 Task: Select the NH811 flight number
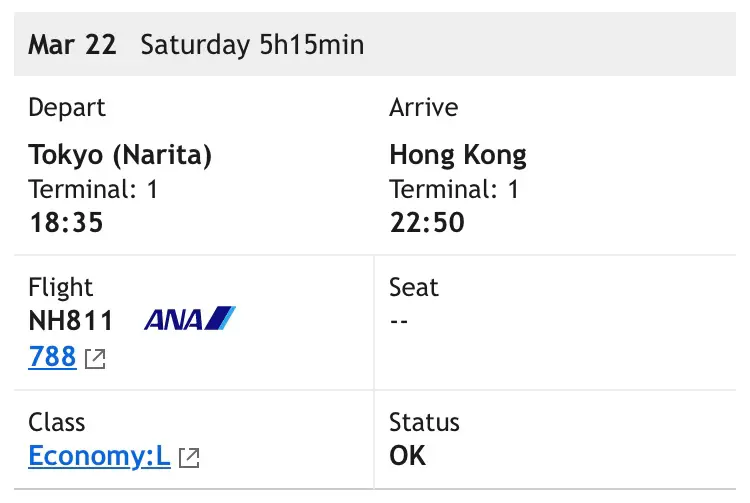(x=71, y=320)
